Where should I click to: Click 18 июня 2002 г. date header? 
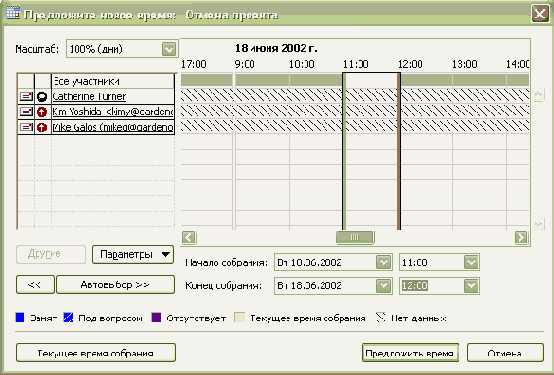(x=276, y=48)
